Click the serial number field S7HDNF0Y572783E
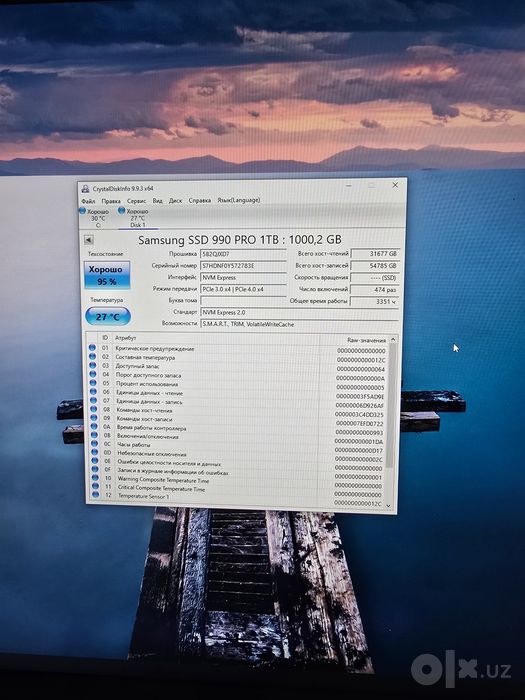This screenshot has width=525, height=700. (x=243, y=266)
